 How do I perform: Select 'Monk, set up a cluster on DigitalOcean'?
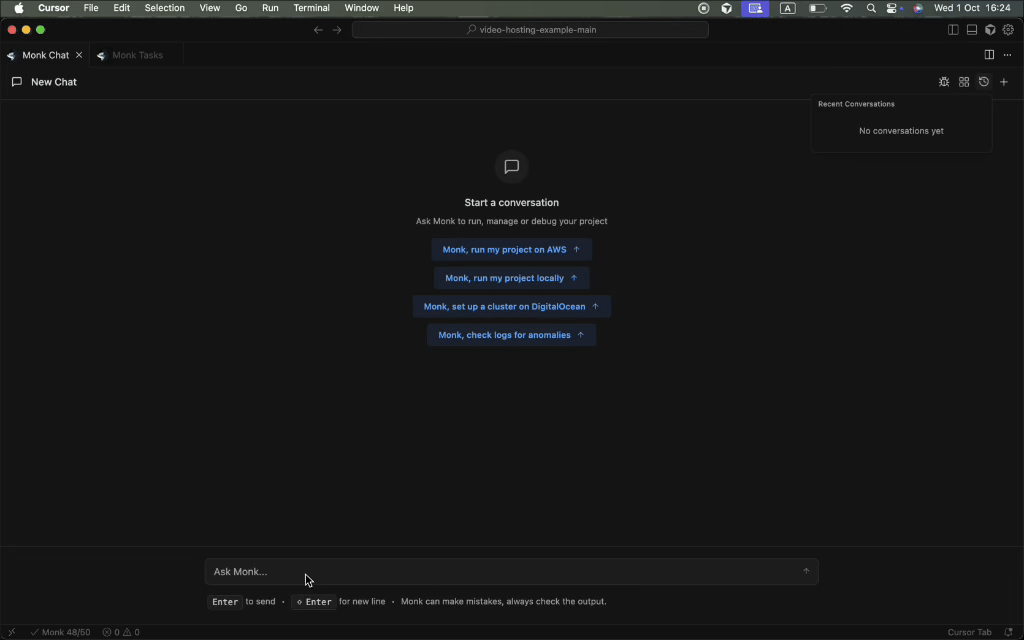pyautogui.click(x=511, y=306)
